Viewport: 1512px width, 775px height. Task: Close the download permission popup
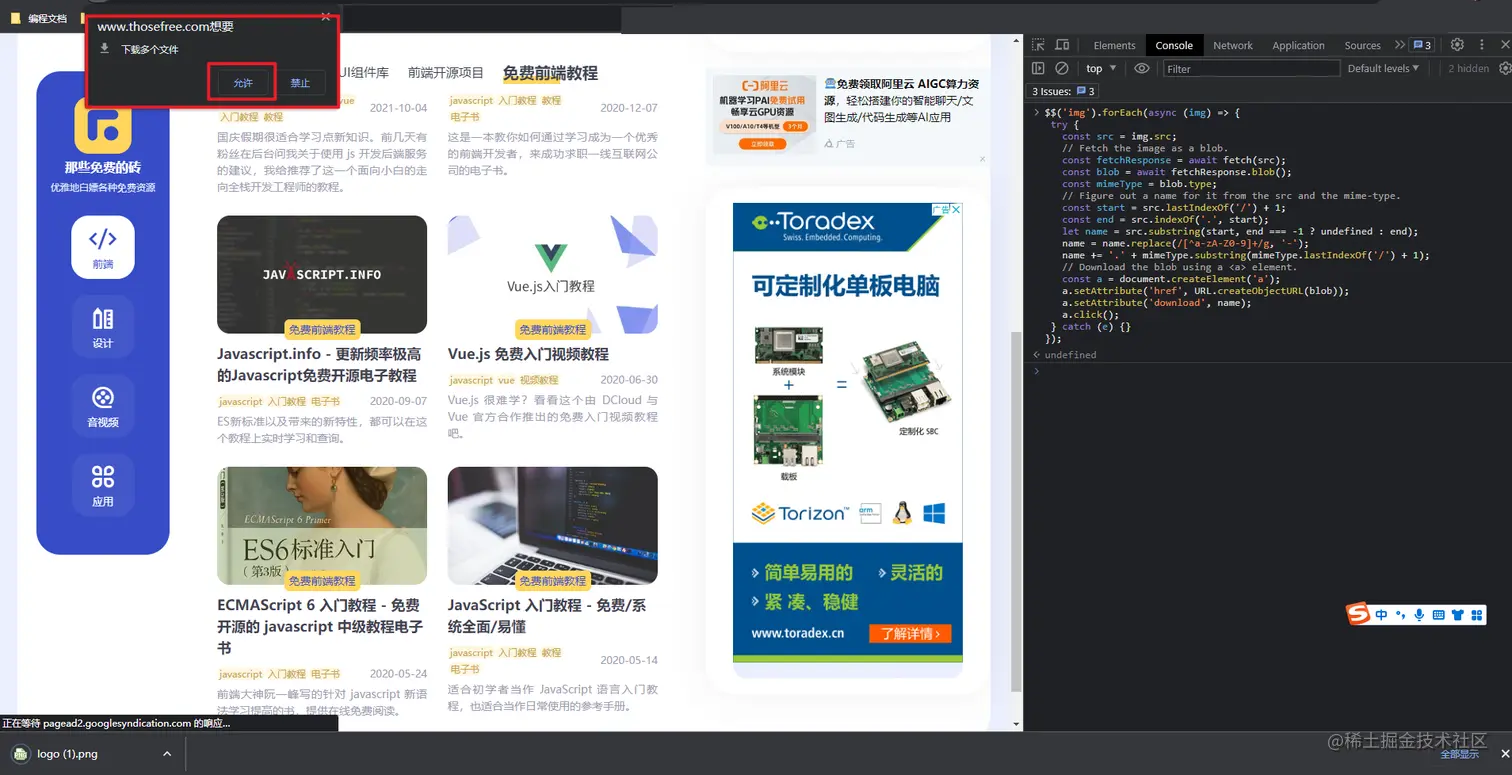326,17
